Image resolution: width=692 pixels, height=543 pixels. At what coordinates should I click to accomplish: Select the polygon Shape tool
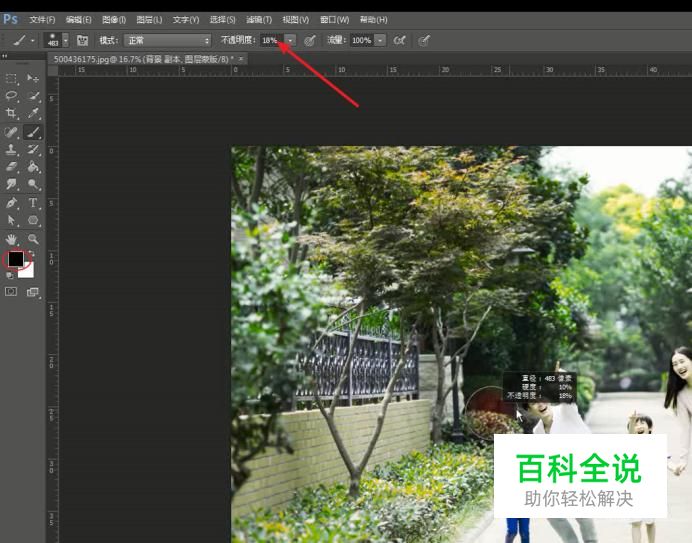tap(33, 220)
